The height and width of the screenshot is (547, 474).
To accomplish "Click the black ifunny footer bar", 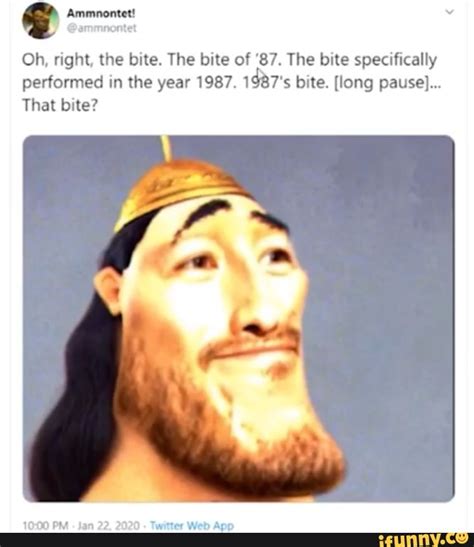I will pos(237,540).
